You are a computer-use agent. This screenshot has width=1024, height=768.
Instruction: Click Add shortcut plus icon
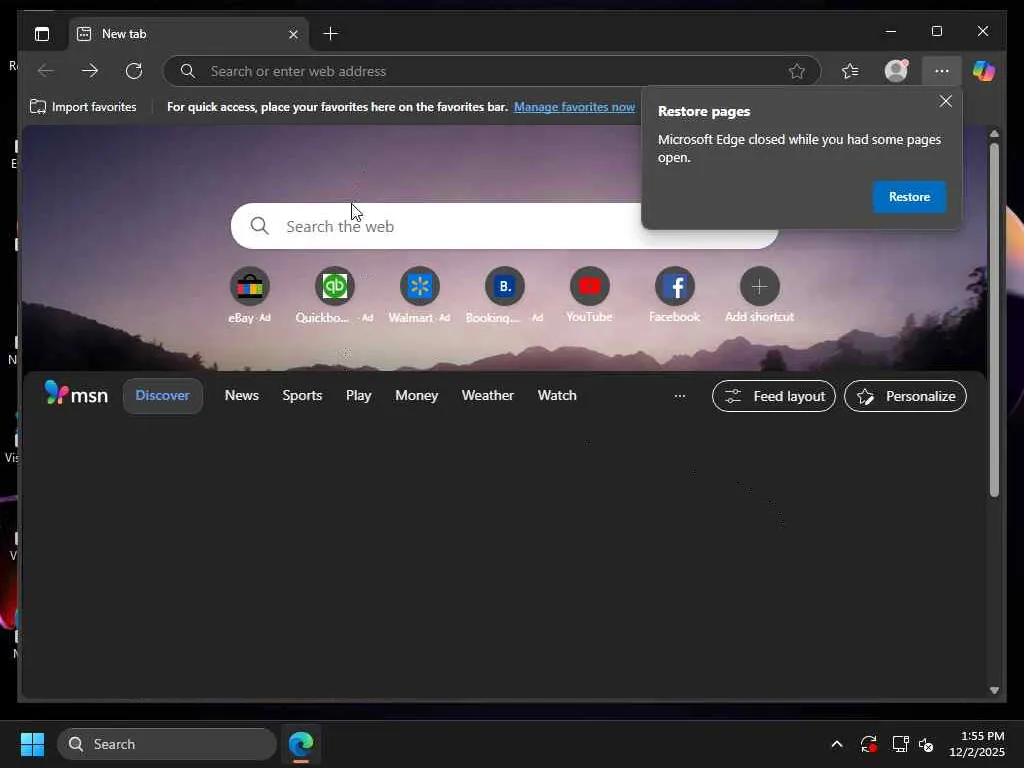click(x=759, y=286)
